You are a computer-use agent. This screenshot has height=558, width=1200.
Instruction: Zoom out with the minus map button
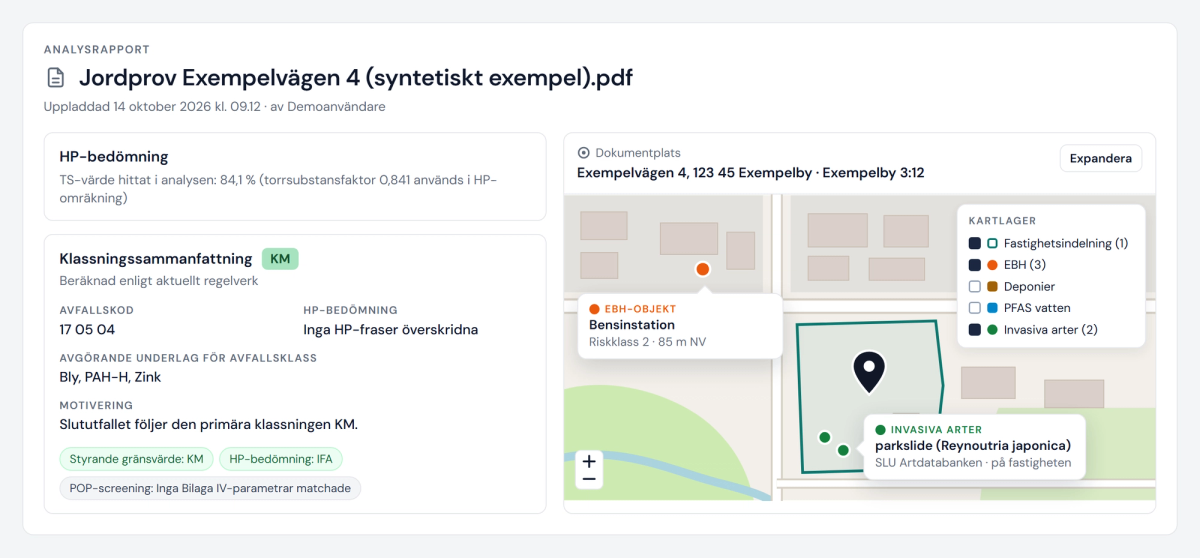tap(589, 479)
